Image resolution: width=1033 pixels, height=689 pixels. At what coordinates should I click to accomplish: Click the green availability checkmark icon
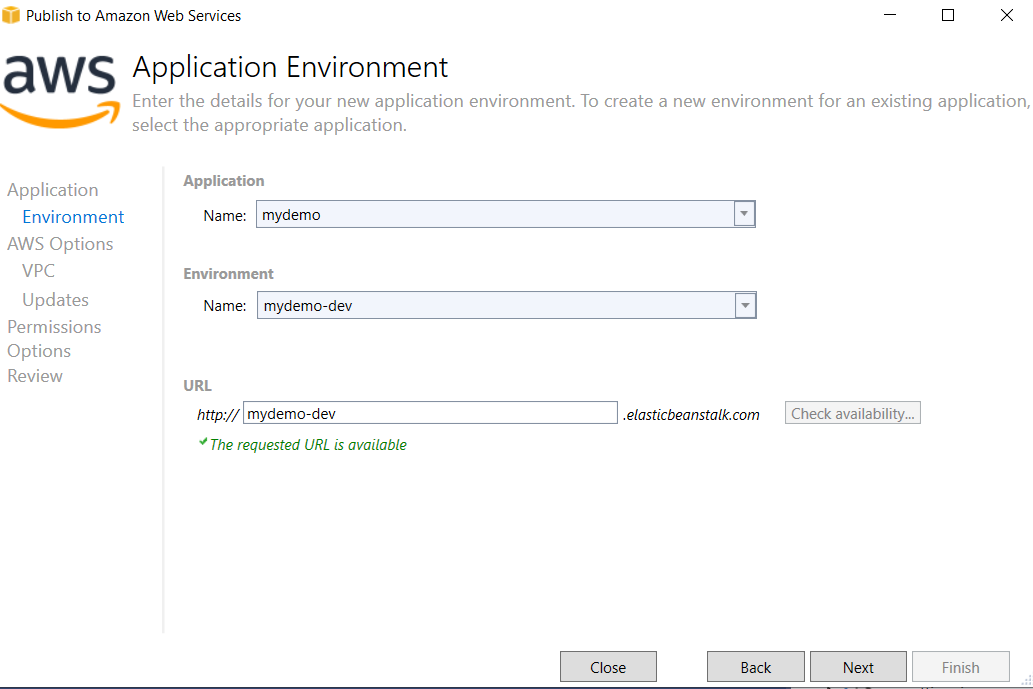[x=203, y=442]
